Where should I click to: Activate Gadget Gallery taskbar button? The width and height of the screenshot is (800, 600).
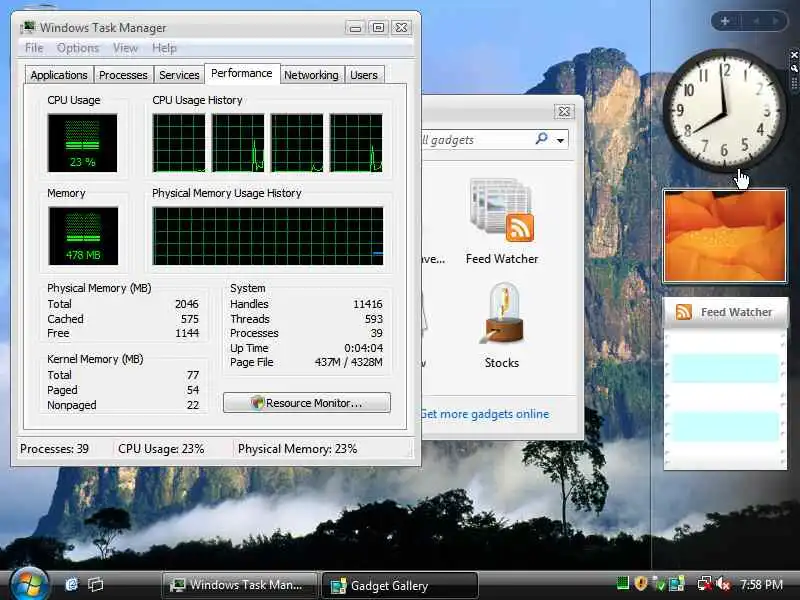click(400, 585)
